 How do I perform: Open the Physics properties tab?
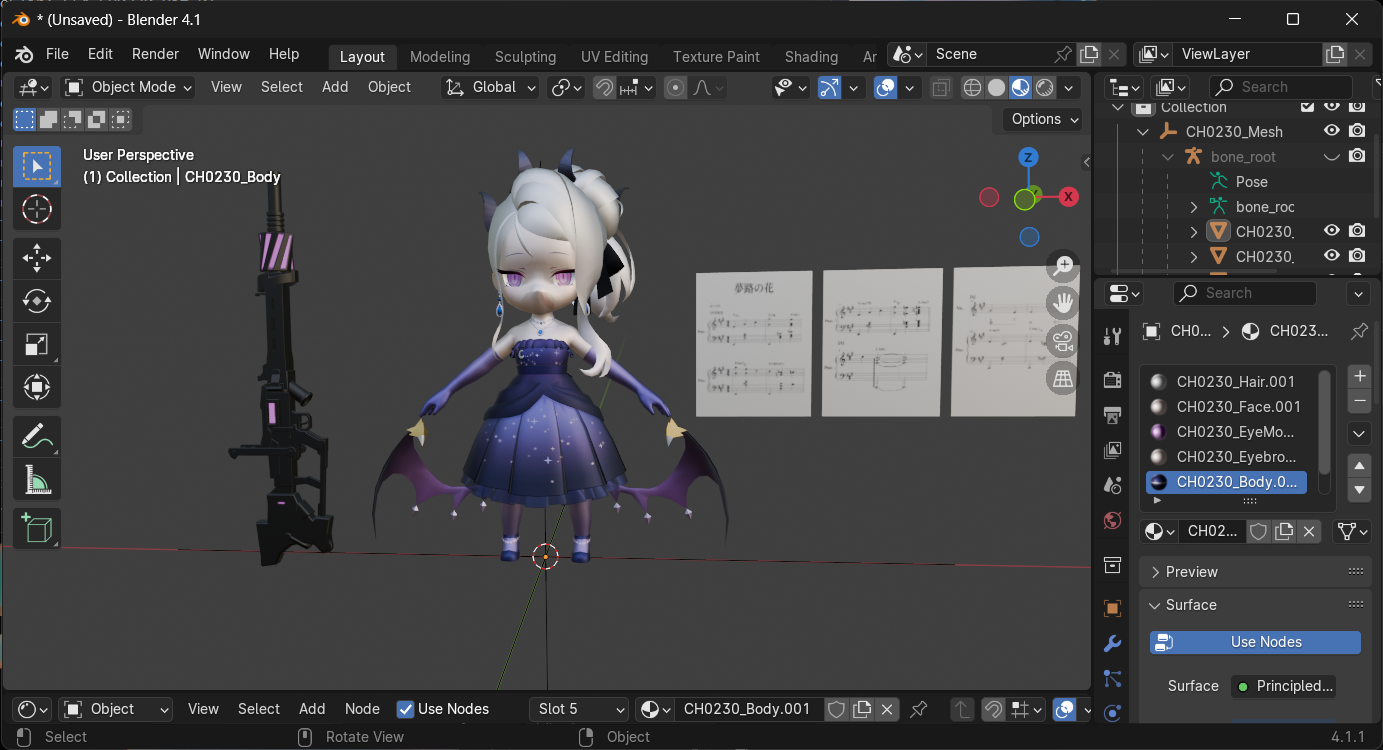tap(1112, 713)
